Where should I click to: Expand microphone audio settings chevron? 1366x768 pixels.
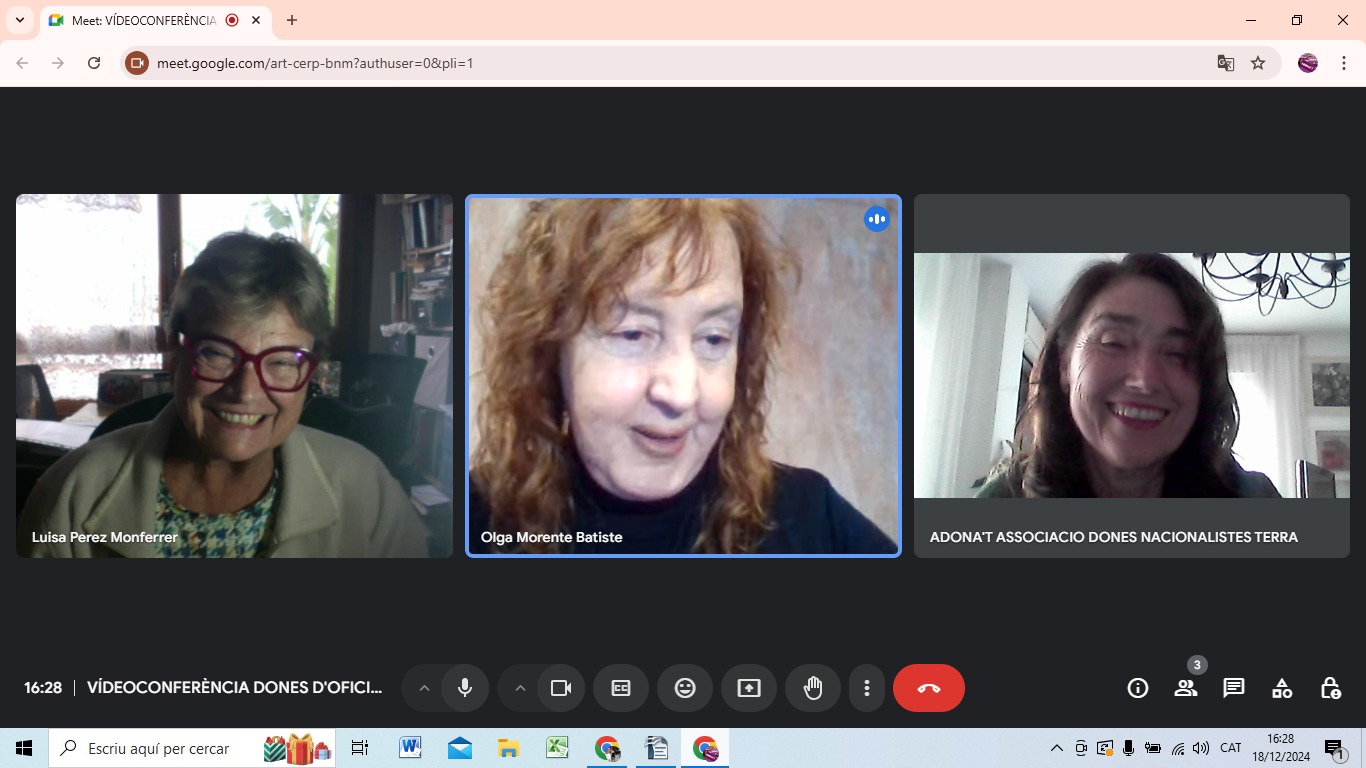tap(424, 688)
